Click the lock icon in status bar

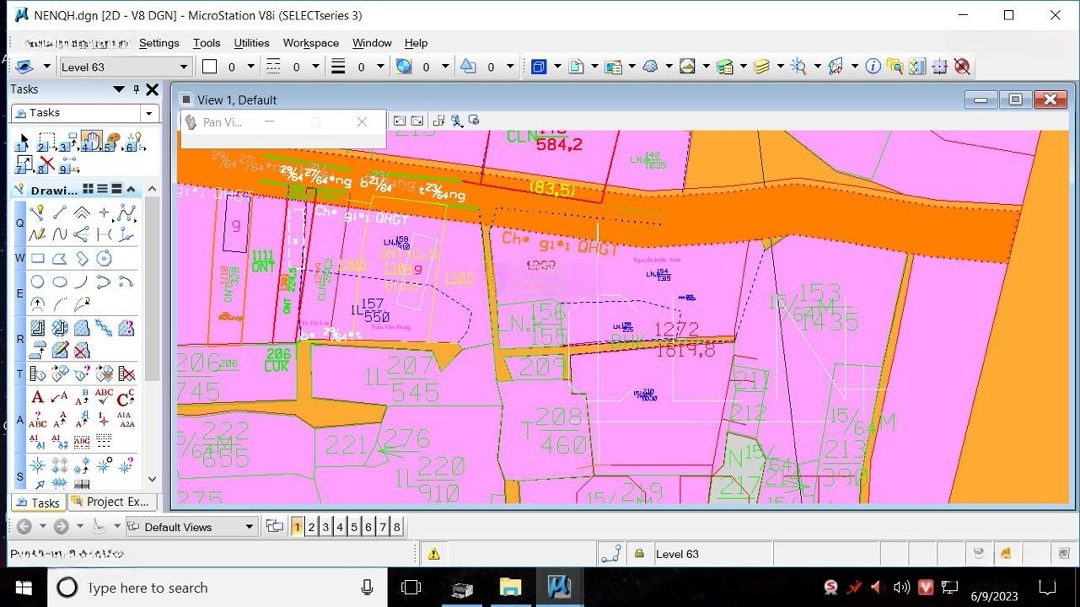pos(638,554)
